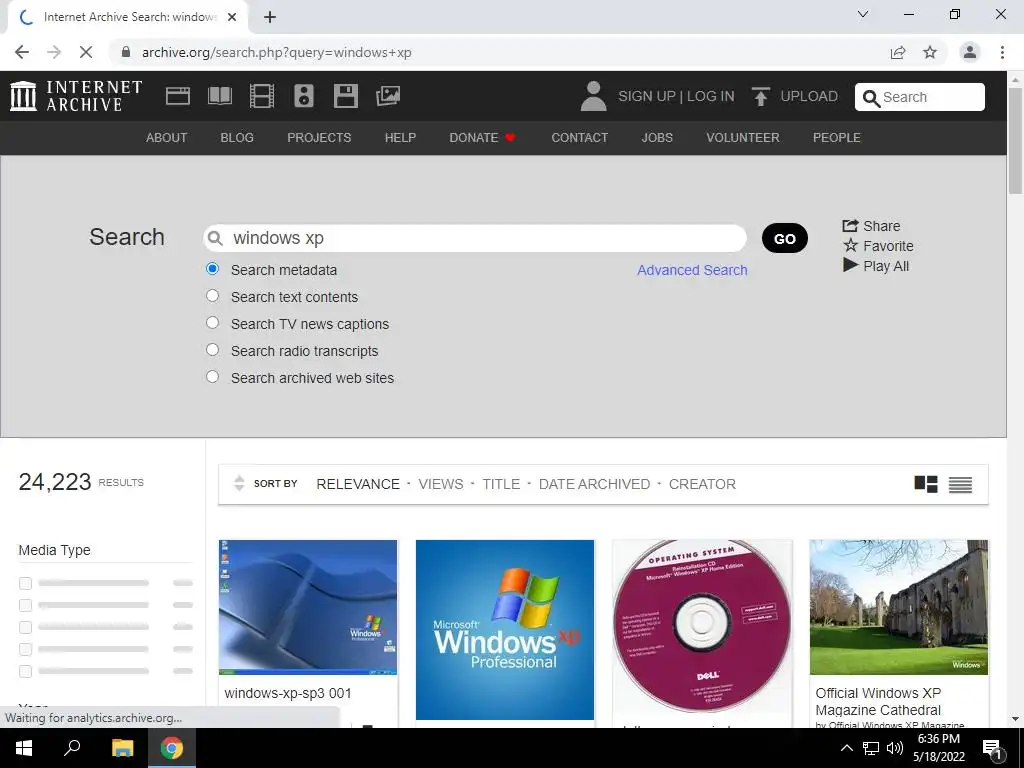This screenshot has height=768, width=1024.
Task: Open the Chrome profile icon
Action: click(x=970, y=52)
